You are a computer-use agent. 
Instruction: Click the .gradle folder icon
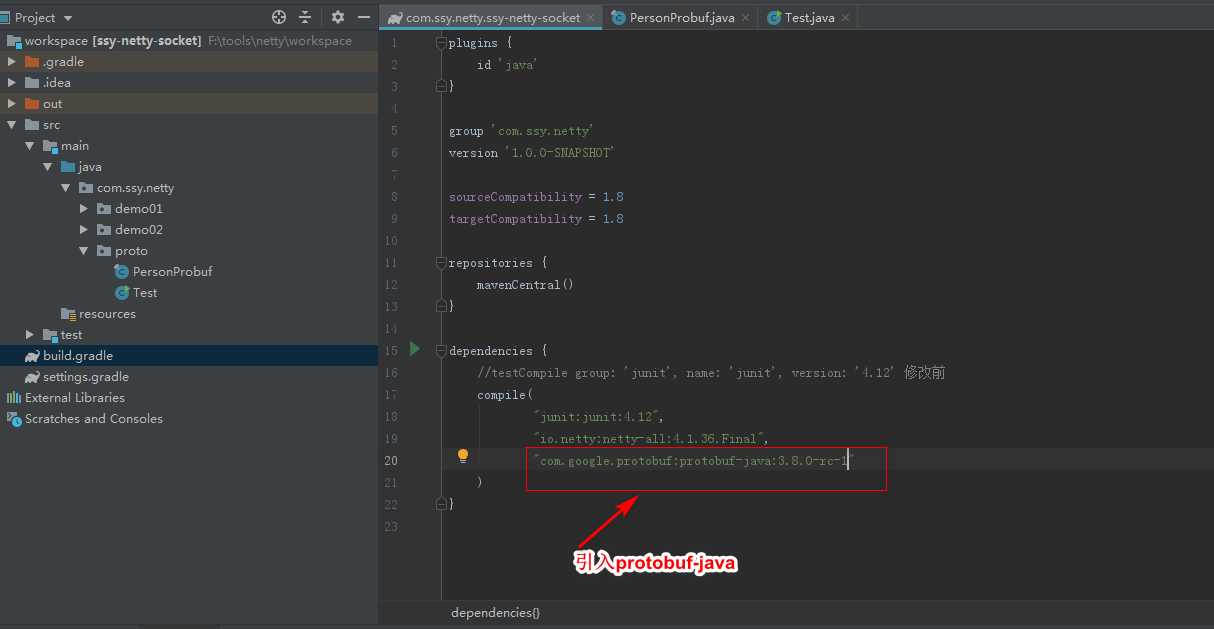(32, 62)
